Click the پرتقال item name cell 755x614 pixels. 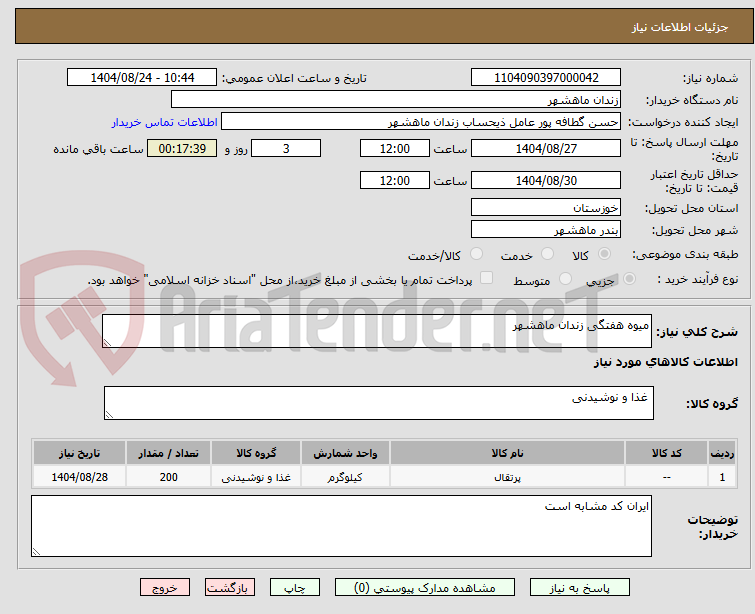pyautogui.click(x=508, y=477)
